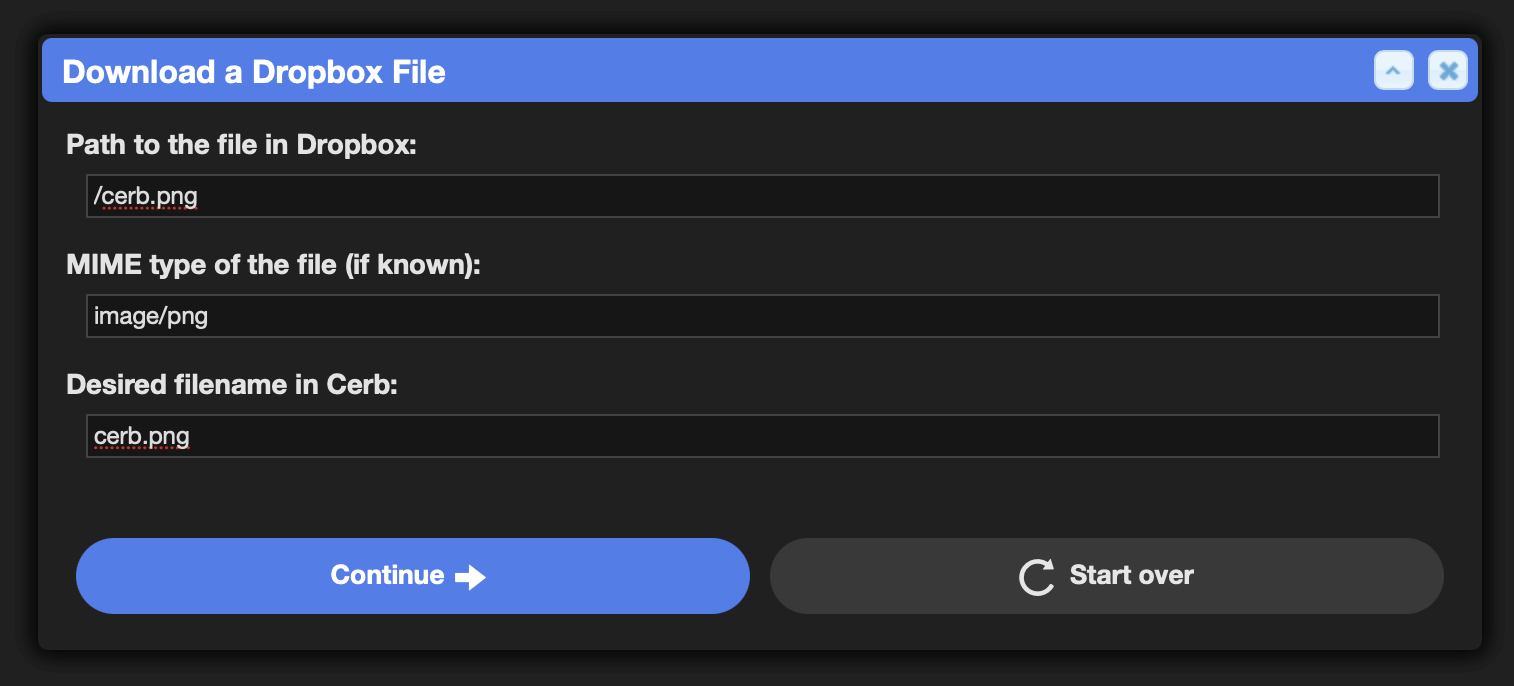Click the Continue button
The image size is (1514, 686).
(413, 576)
